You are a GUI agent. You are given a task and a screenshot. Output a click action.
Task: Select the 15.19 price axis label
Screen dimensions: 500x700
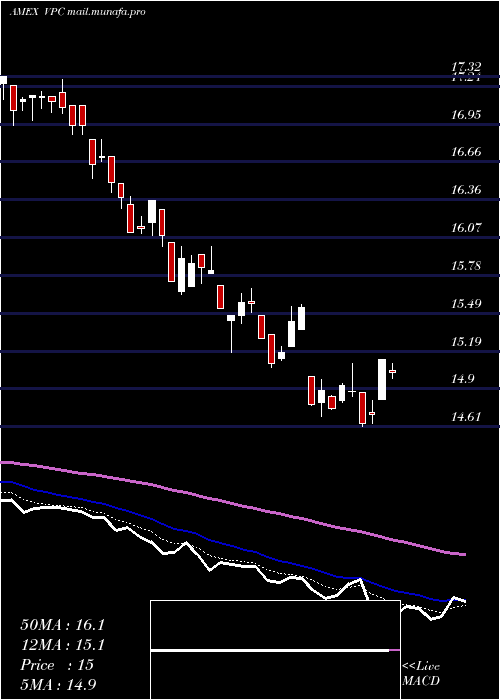466,342
